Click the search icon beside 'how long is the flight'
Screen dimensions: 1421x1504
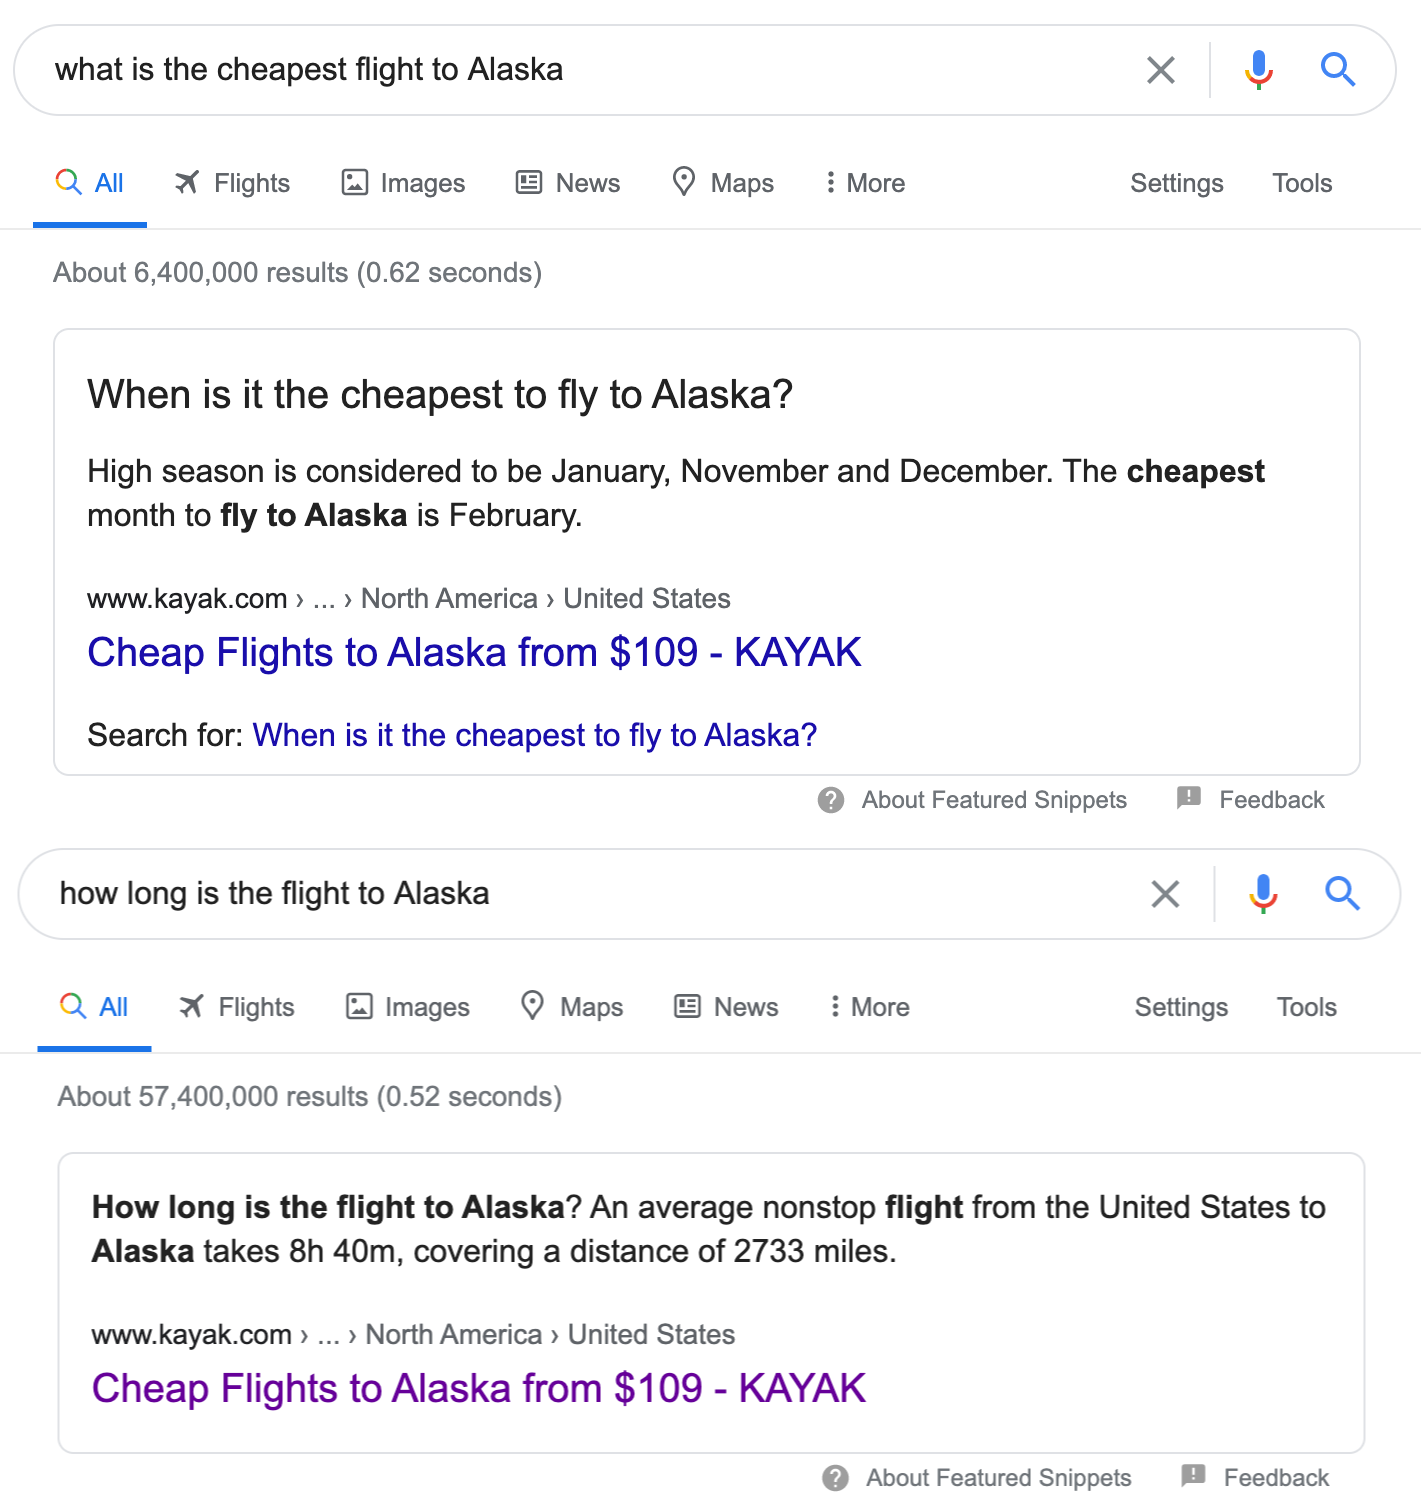(x=1343, y=894)
